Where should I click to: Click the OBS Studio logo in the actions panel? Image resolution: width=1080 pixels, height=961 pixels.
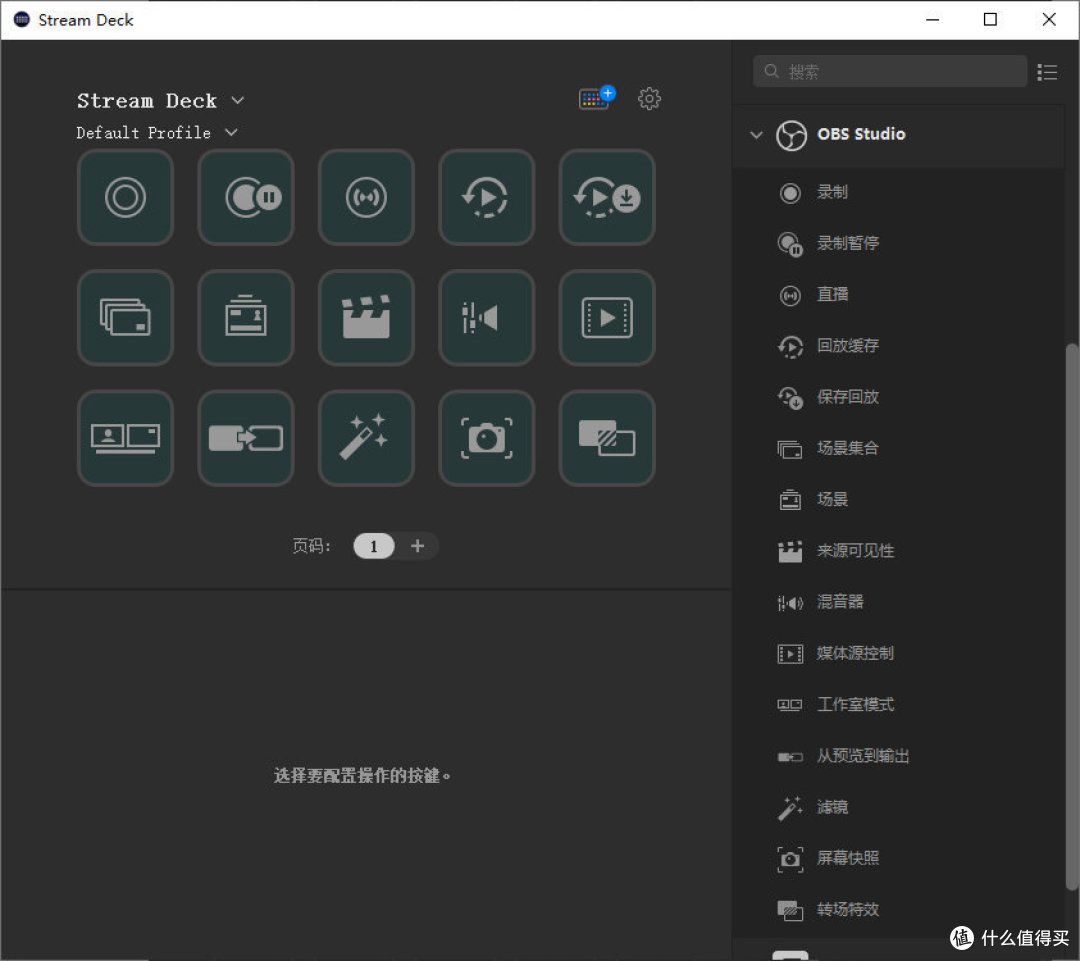coord(791,135)
